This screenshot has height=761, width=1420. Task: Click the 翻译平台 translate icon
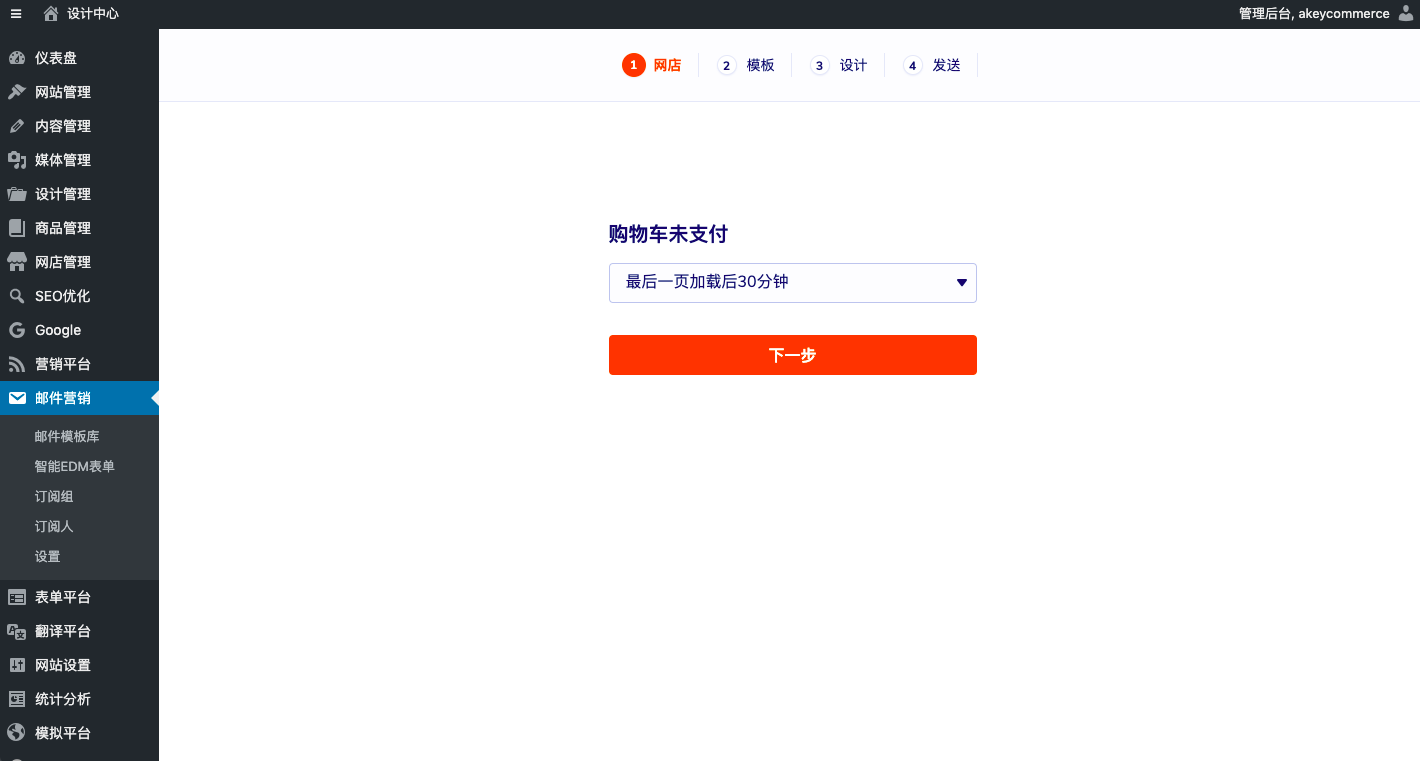coord(17,631)
